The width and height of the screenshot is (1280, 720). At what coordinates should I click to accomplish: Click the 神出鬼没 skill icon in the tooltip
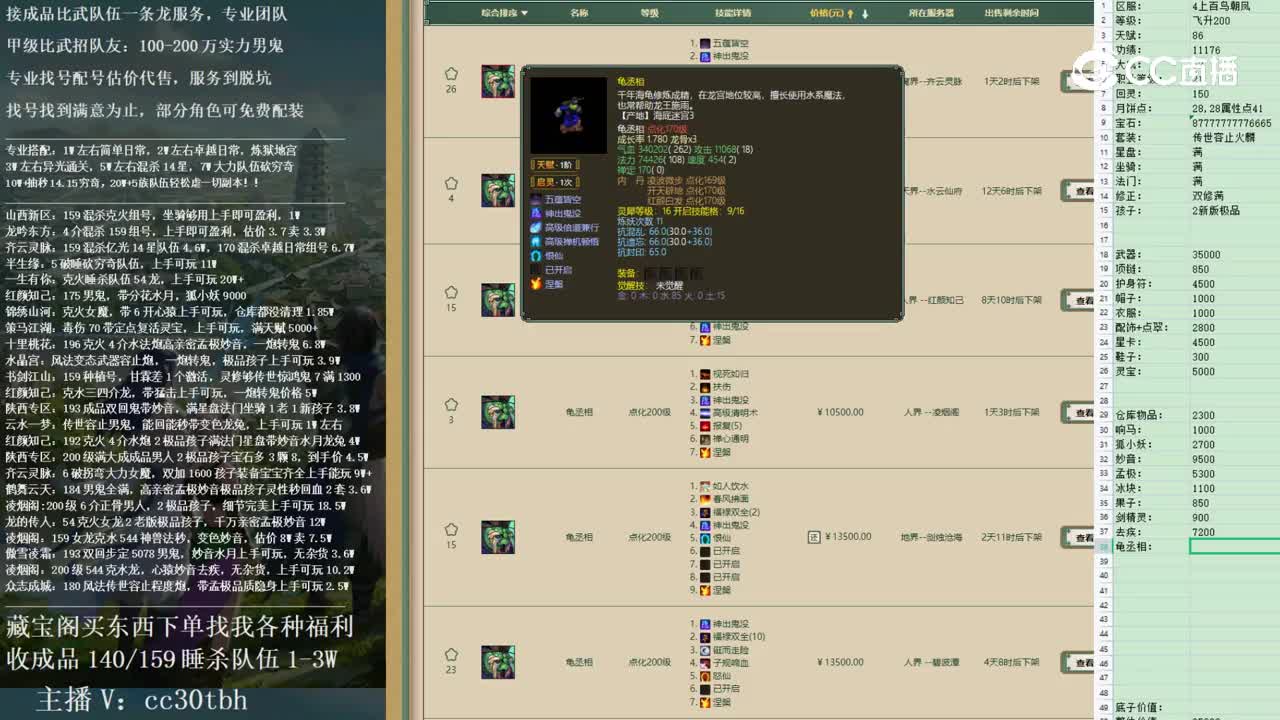click(x=536, y=212)
